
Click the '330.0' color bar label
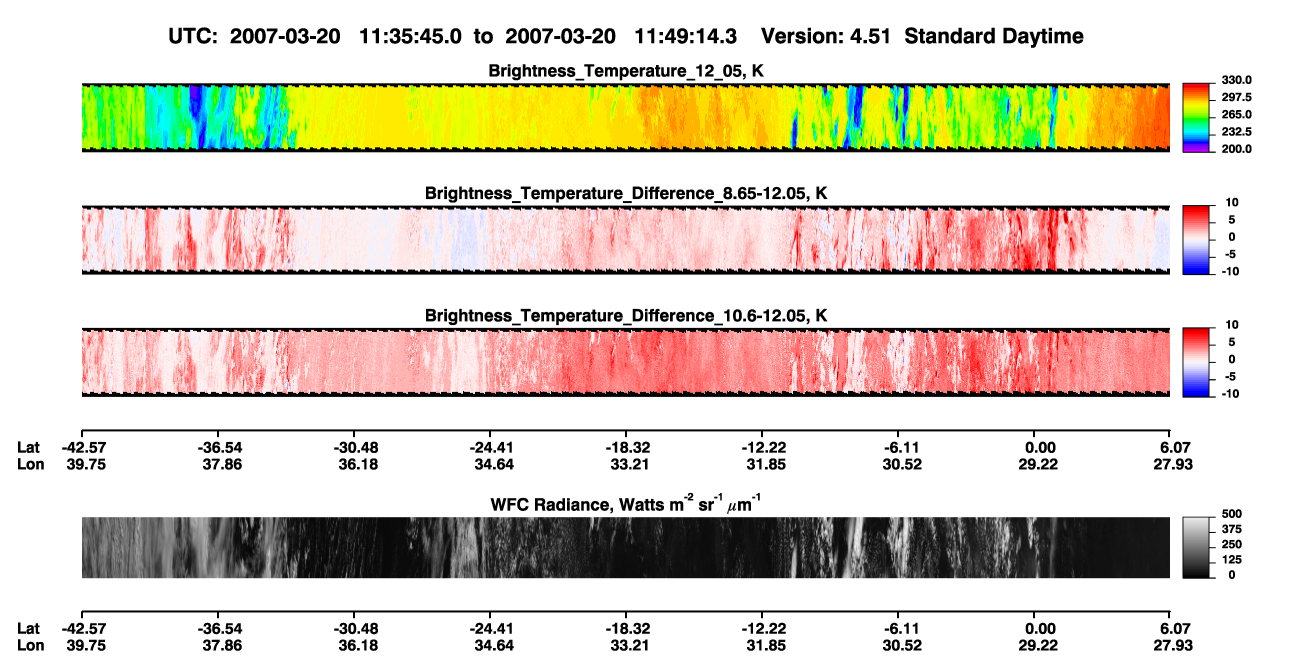(x=1238, y=80)
